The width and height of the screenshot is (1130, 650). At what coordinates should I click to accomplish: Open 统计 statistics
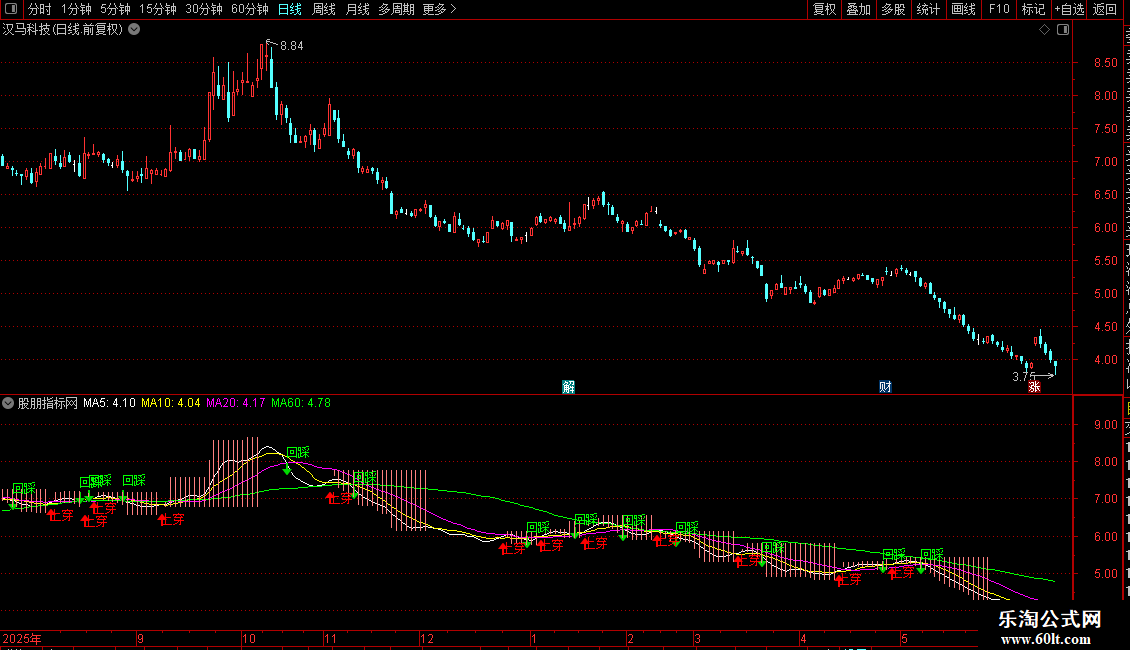pos(928,9)
